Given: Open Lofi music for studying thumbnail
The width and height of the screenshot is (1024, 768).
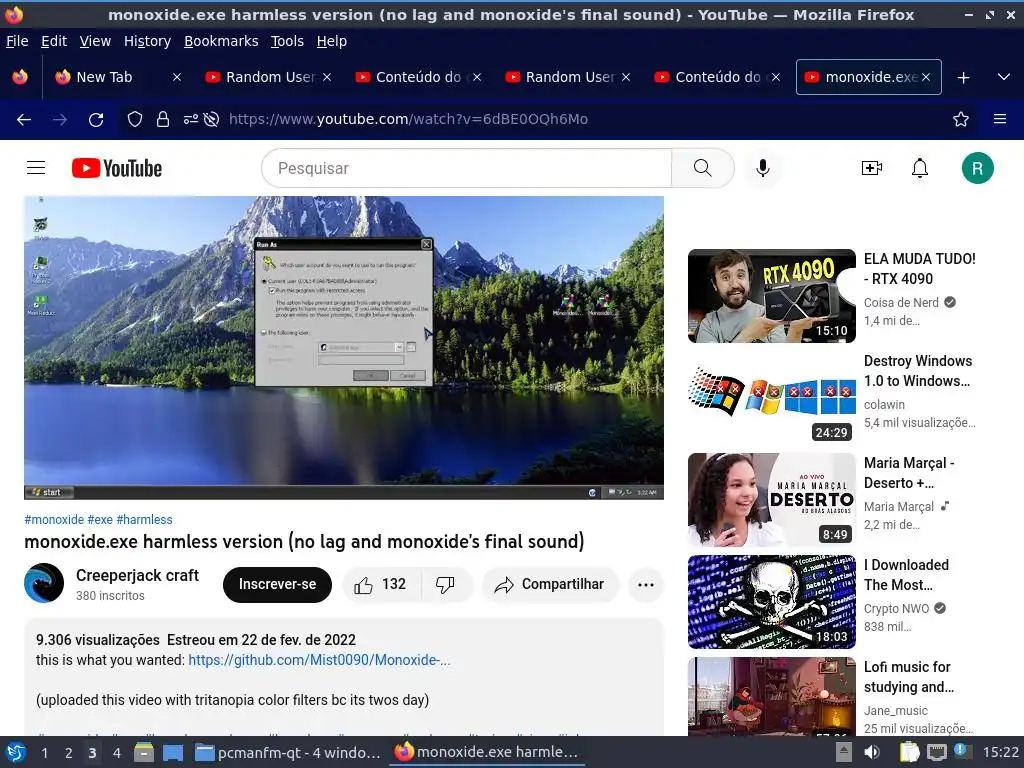Looking at the screenshot, I should pyautogui.click(x=771, y=696).
